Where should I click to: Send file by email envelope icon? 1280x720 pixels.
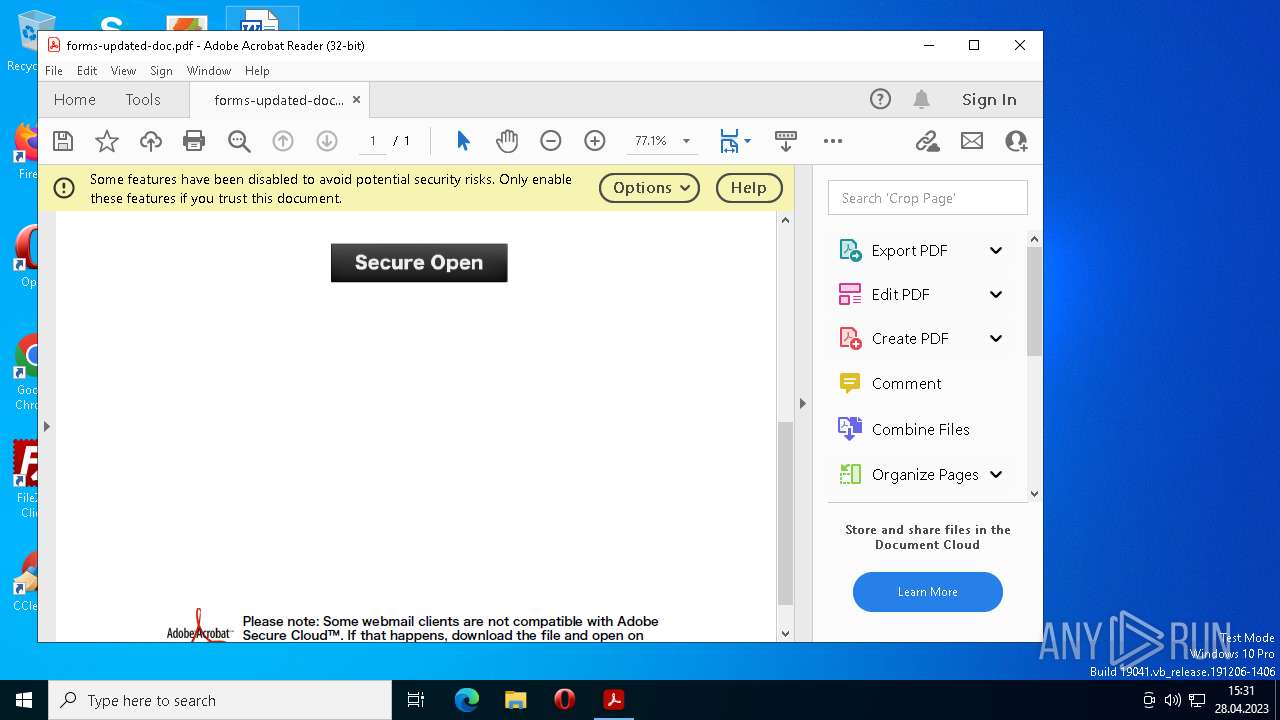[x=972, y=141]
